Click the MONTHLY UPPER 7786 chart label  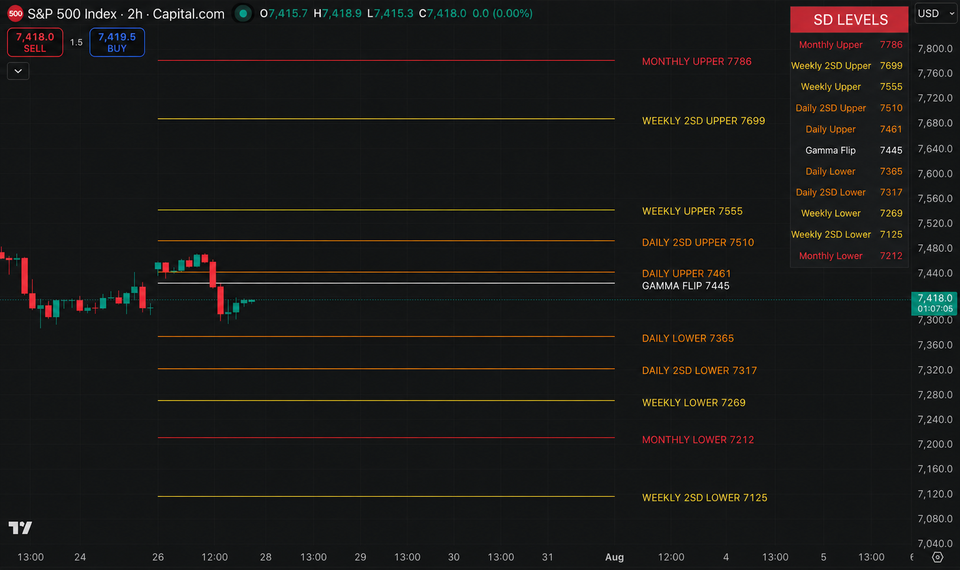(x=697, y=61)
